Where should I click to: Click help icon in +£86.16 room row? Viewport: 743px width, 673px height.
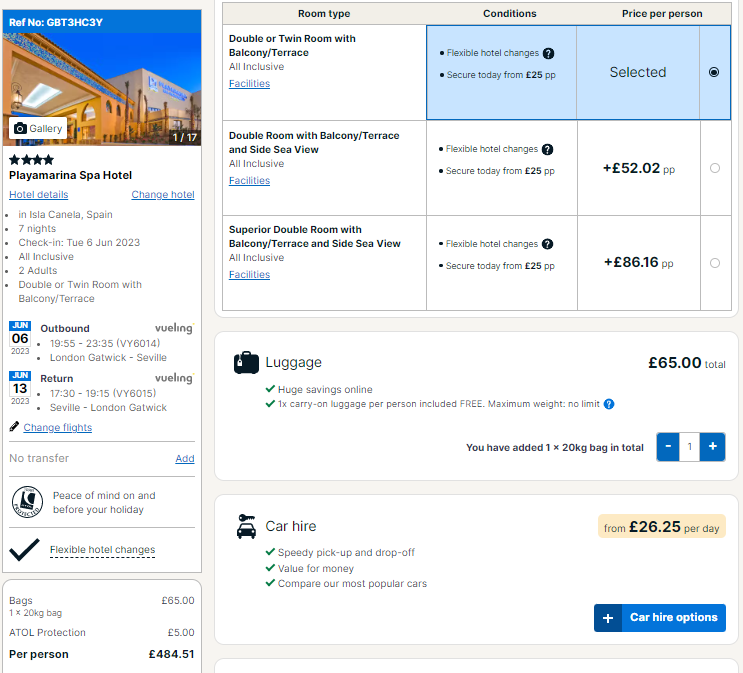click(547, 244)
